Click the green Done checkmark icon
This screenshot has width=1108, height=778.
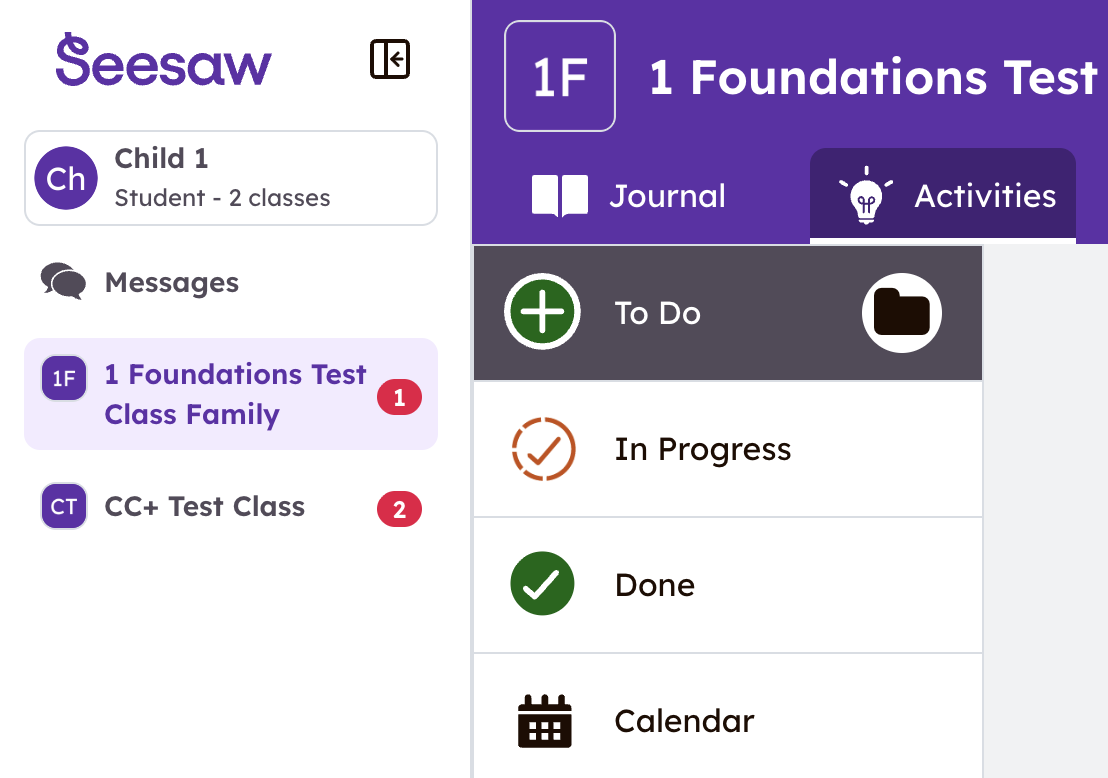point(542,584)
